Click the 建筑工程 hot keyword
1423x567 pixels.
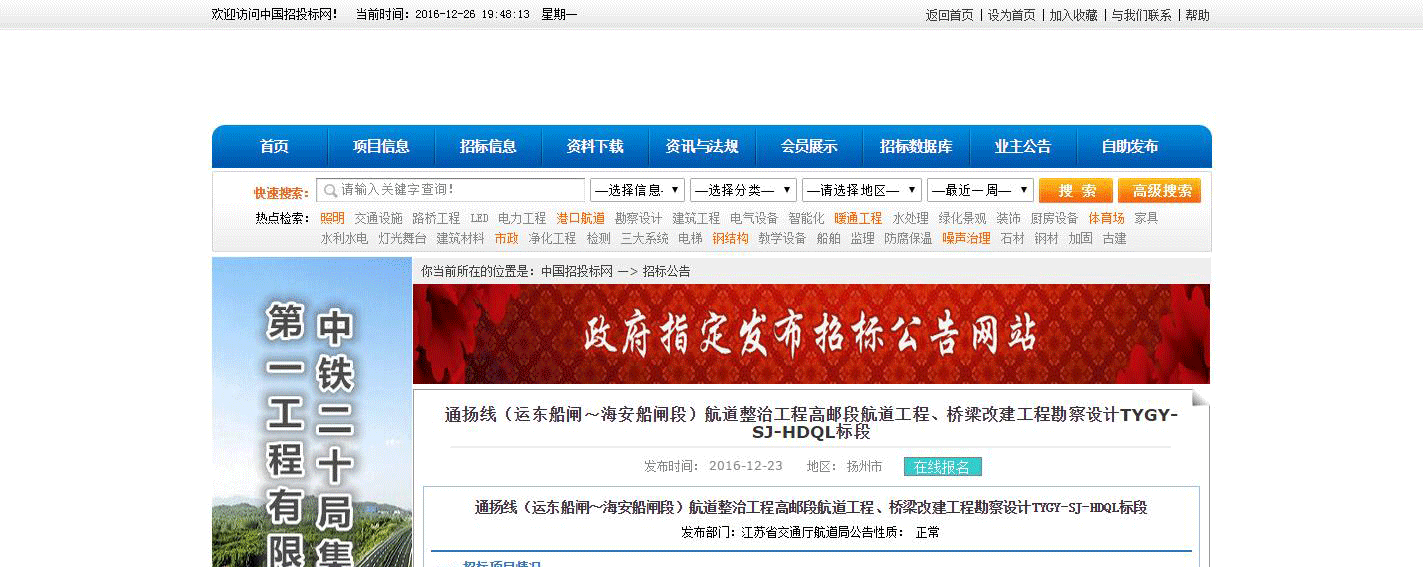696,218
